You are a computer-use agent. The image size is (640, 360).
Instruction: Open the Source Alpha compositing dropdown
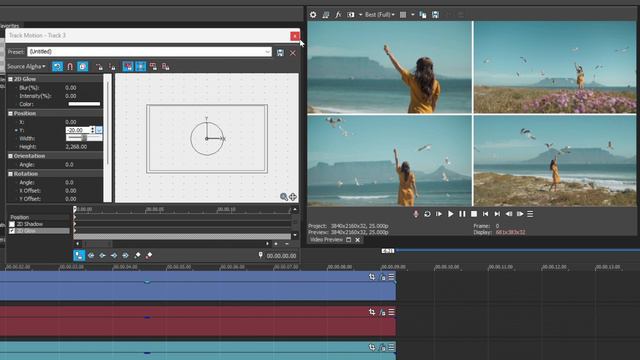pyautogui.click(x=27, y=67)
